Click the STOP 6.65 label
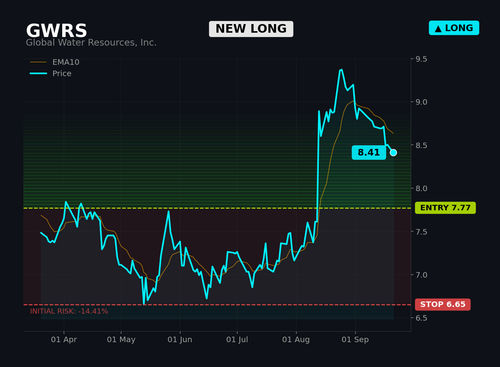Viewport: 500px width, 367px height. click(443, 304)
